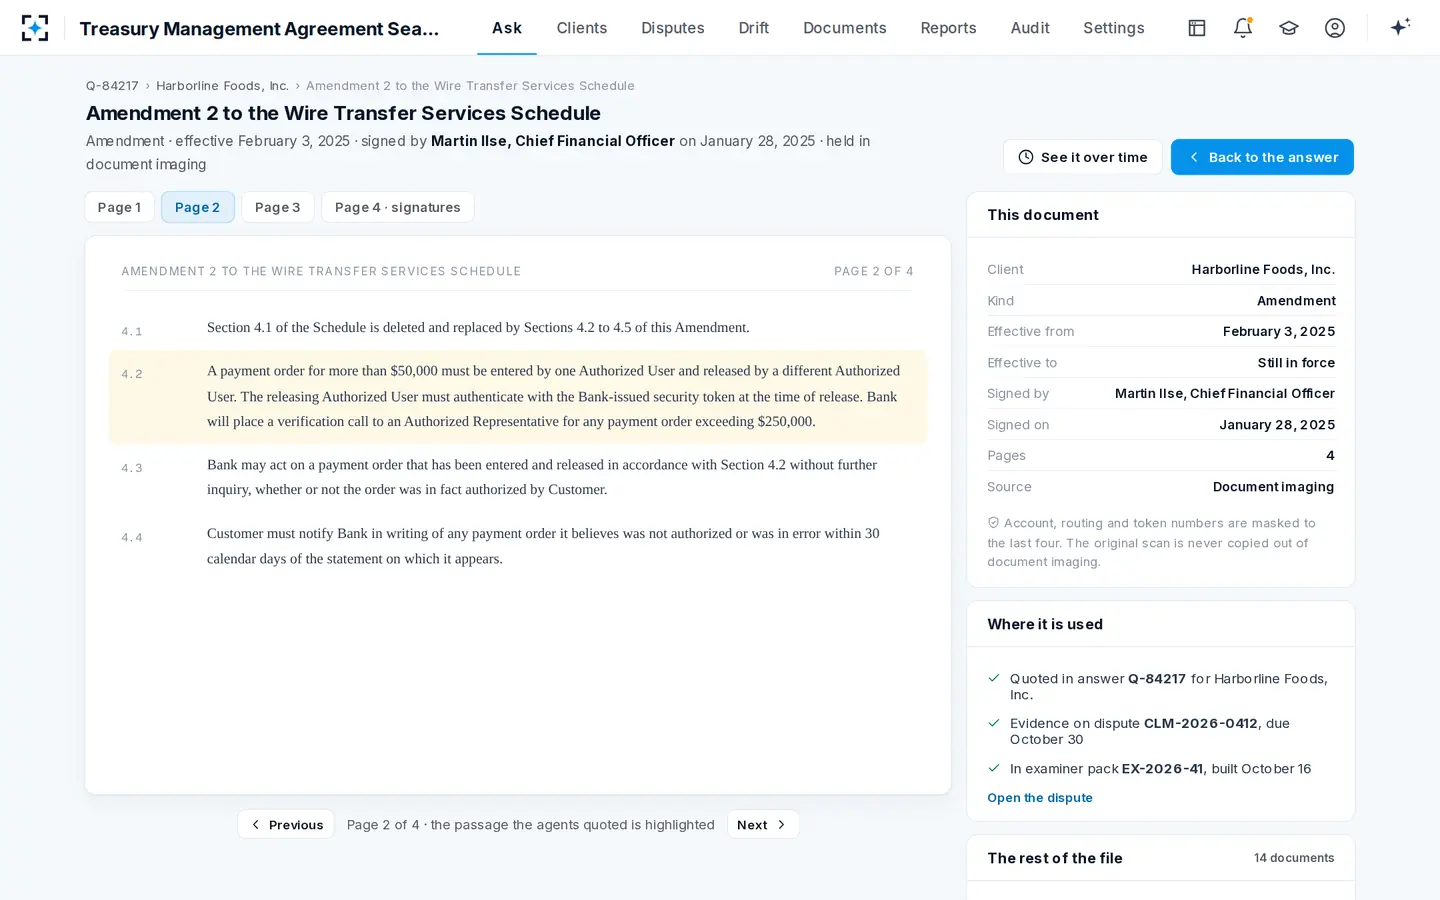This screenshot has width=1440, height=900.
Task: Open the graduation cap help icon
Action: pyautogui.click(x=1289, y=28)
